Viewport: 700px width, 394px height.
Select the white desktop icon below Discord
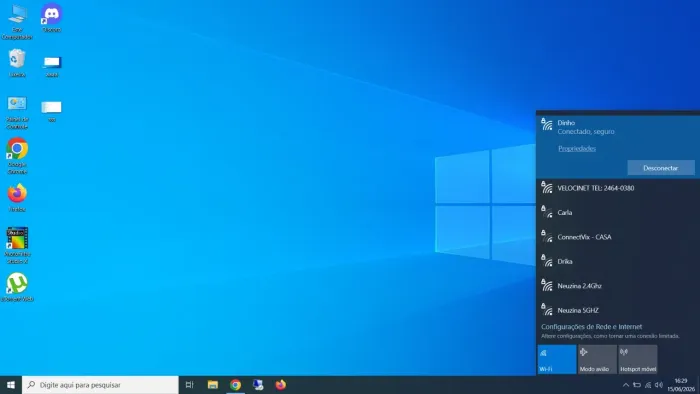52,66
